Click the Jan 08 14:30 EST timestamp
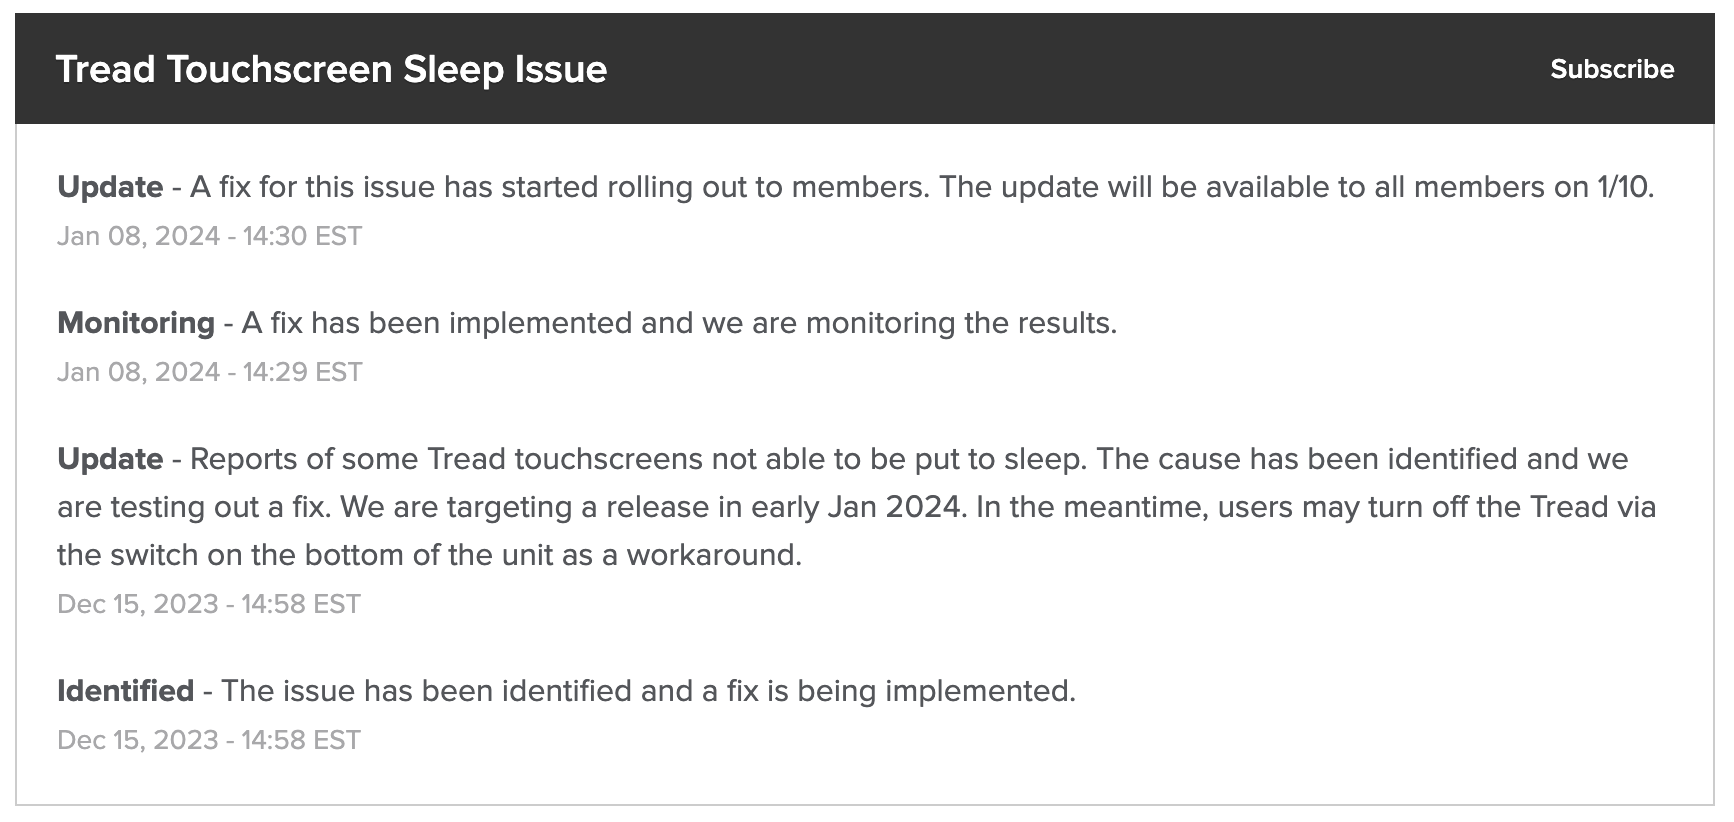 click(x=211, y=236)
